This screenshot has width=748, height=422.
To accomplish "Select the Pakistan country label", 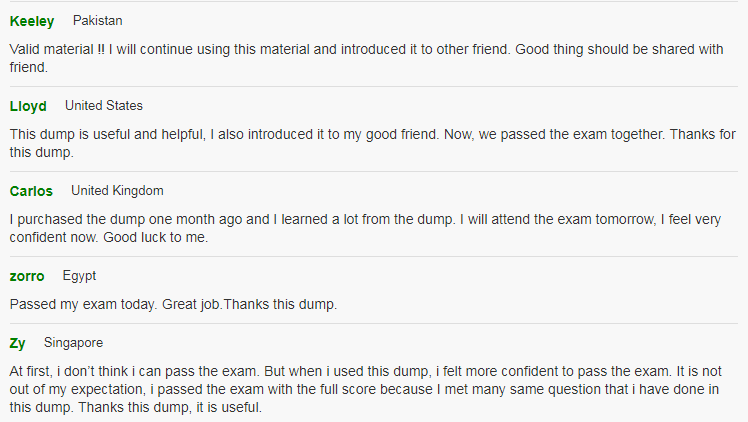I will click(97, 21).
